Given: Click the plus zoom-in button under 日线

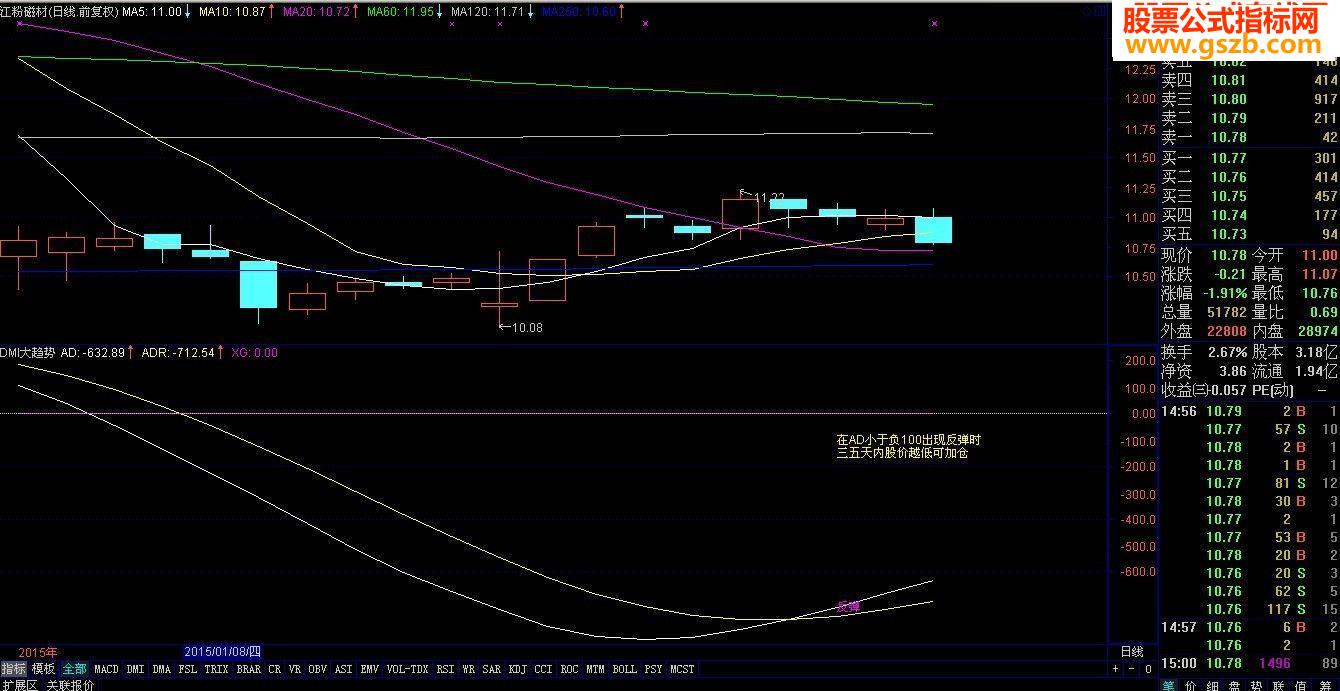Looking at the screenshot, I should click(x=1116, y=669).
